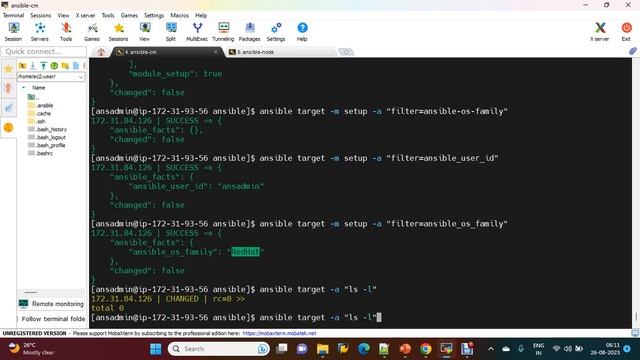Open the Games menu
Screen dimensions: 640x360
click(x=129, y=16)
